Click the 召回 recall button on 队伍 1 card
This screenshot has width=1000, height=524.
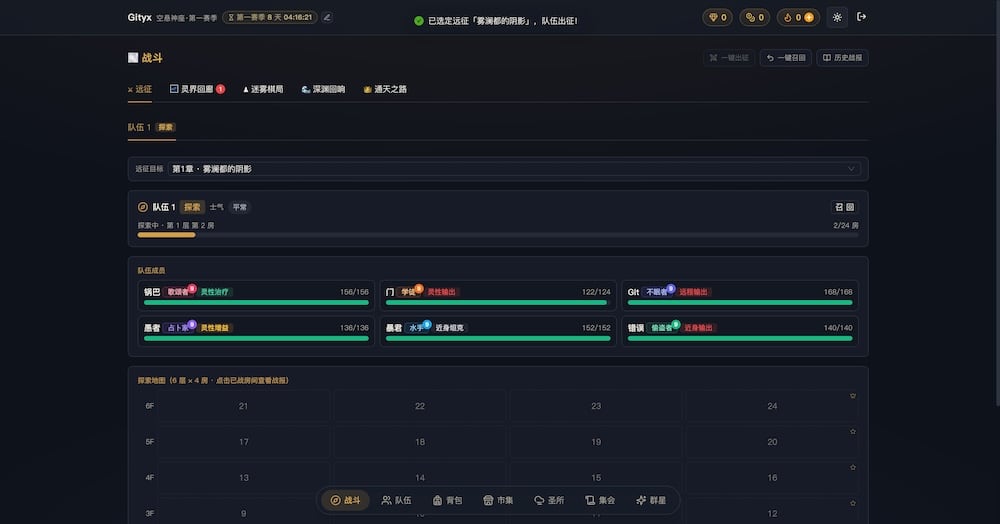pyautogui.click(x=844, y=207)
